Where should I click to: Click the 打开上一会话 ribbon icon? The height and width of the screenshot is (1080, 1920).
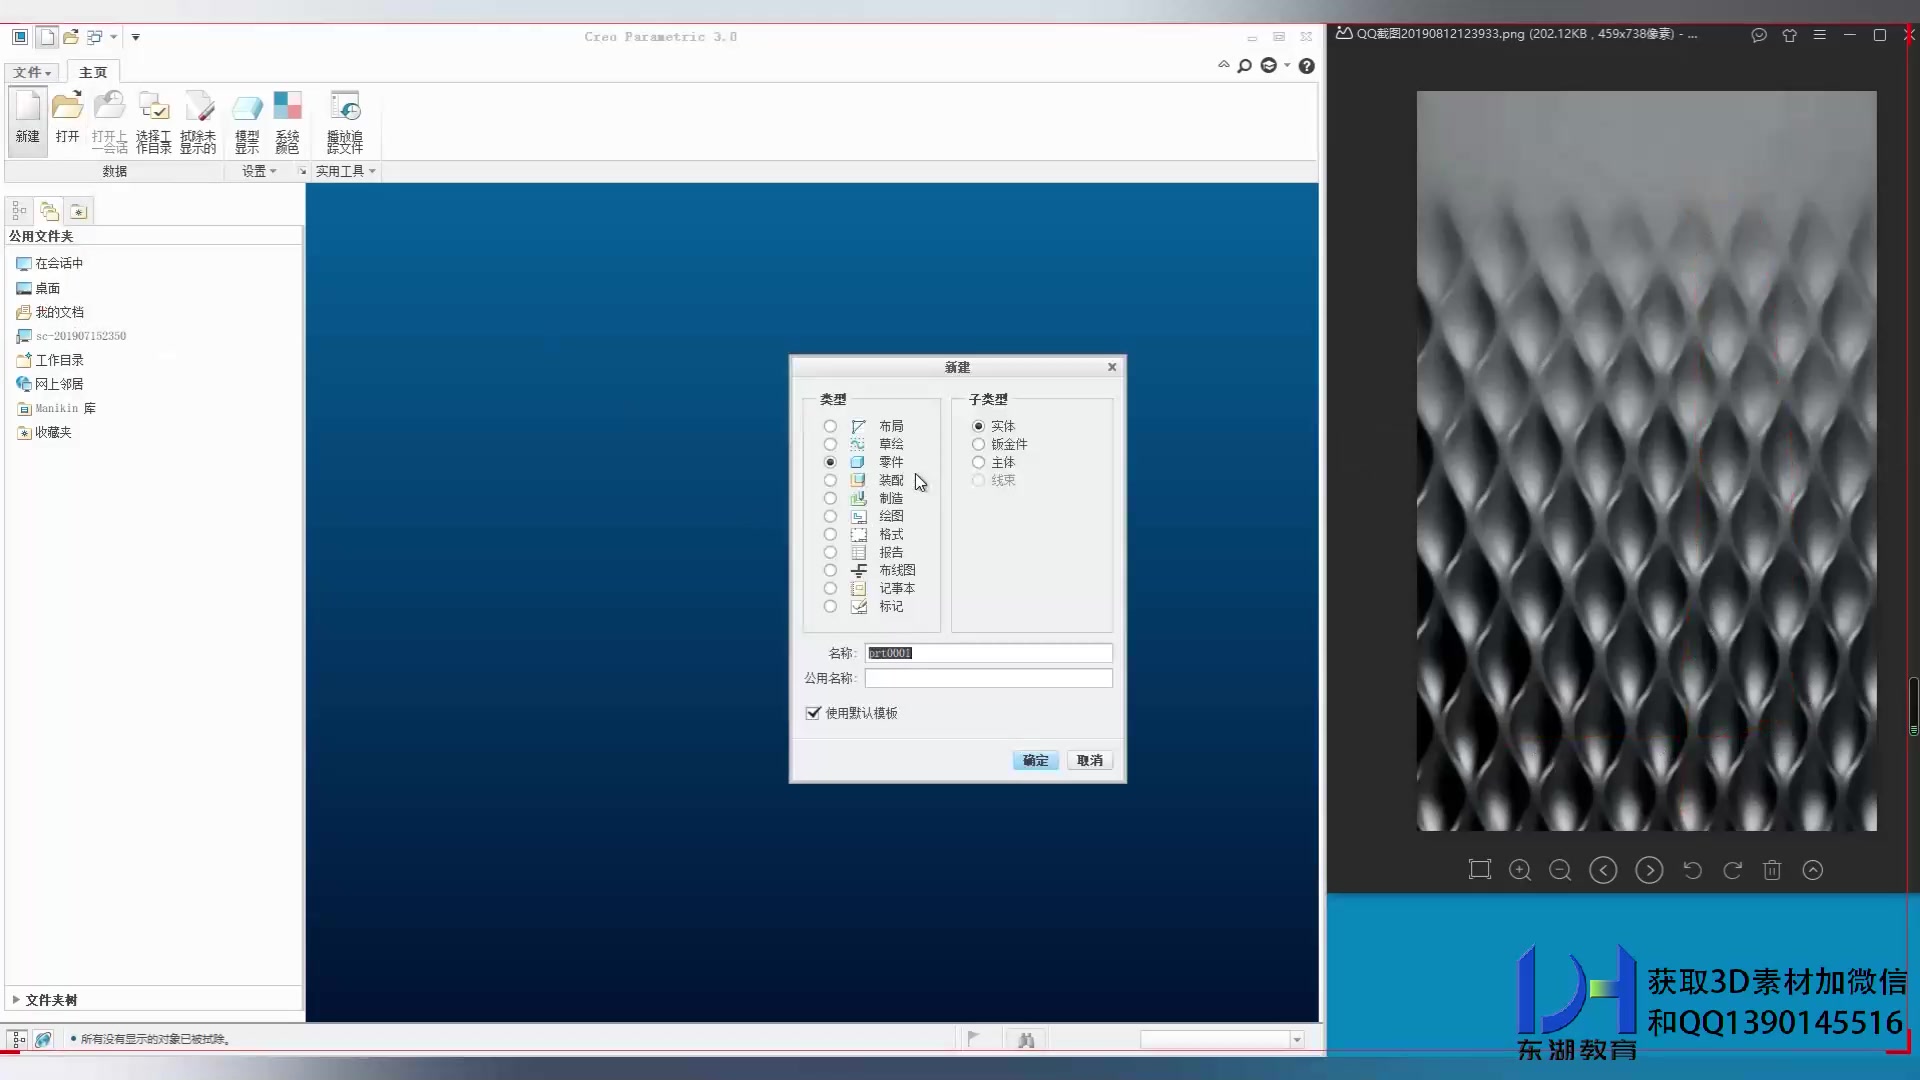(109, 120)
